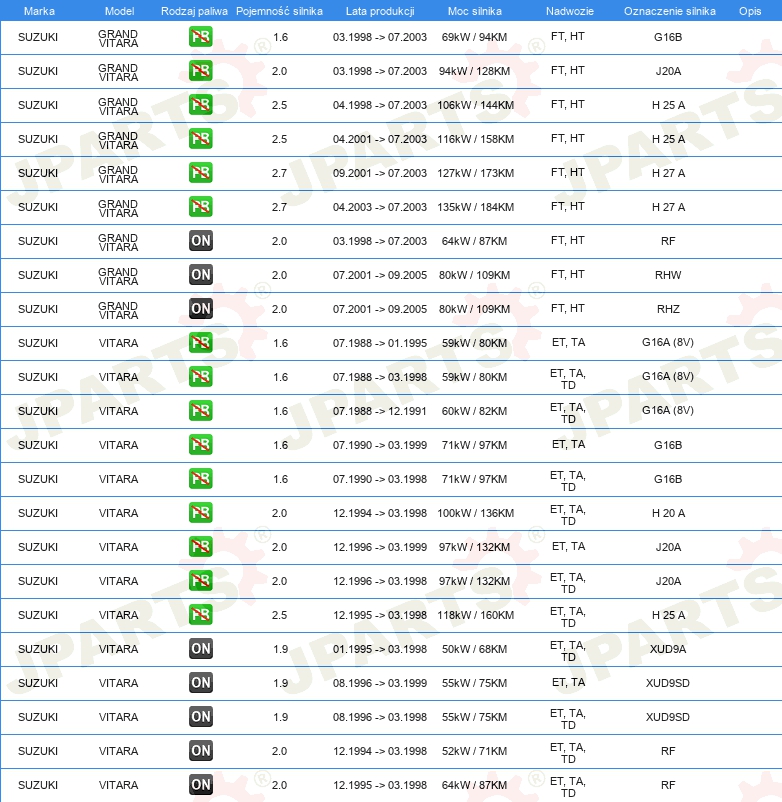Click the 100kW / 136KM power cell

[x=476, y=513]
